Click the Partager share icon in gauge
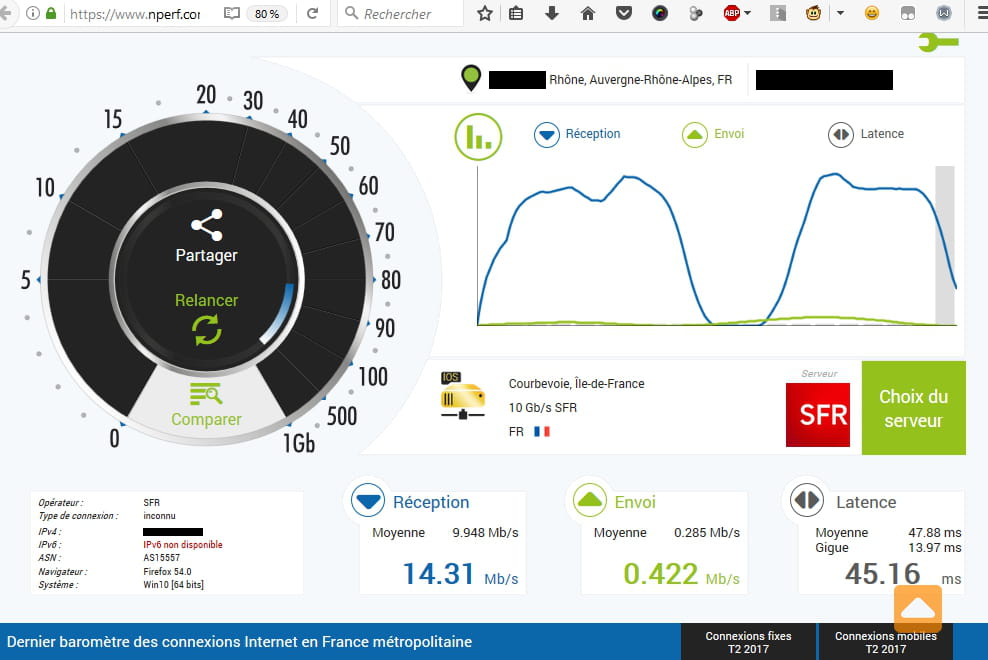The image size is (988, 660). pos(207,225)
